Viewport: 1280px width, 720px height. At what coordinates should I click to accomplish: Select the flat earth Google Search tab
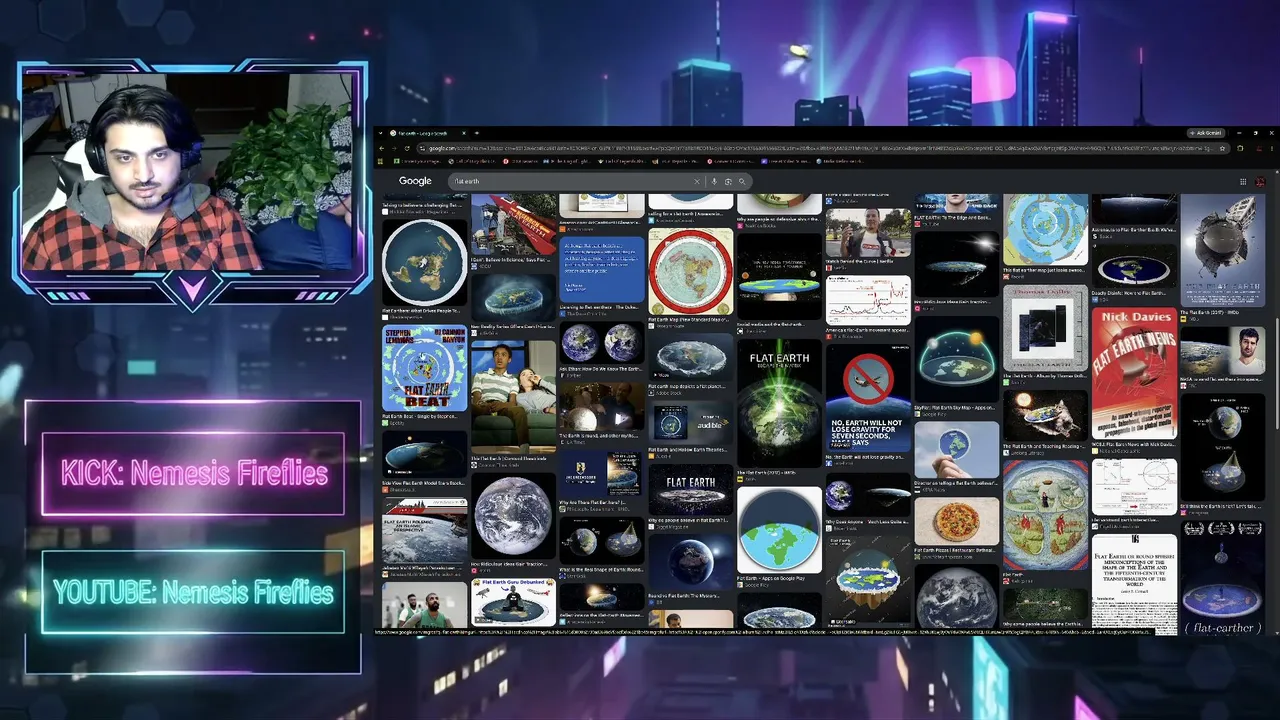(x=428, y=133)
